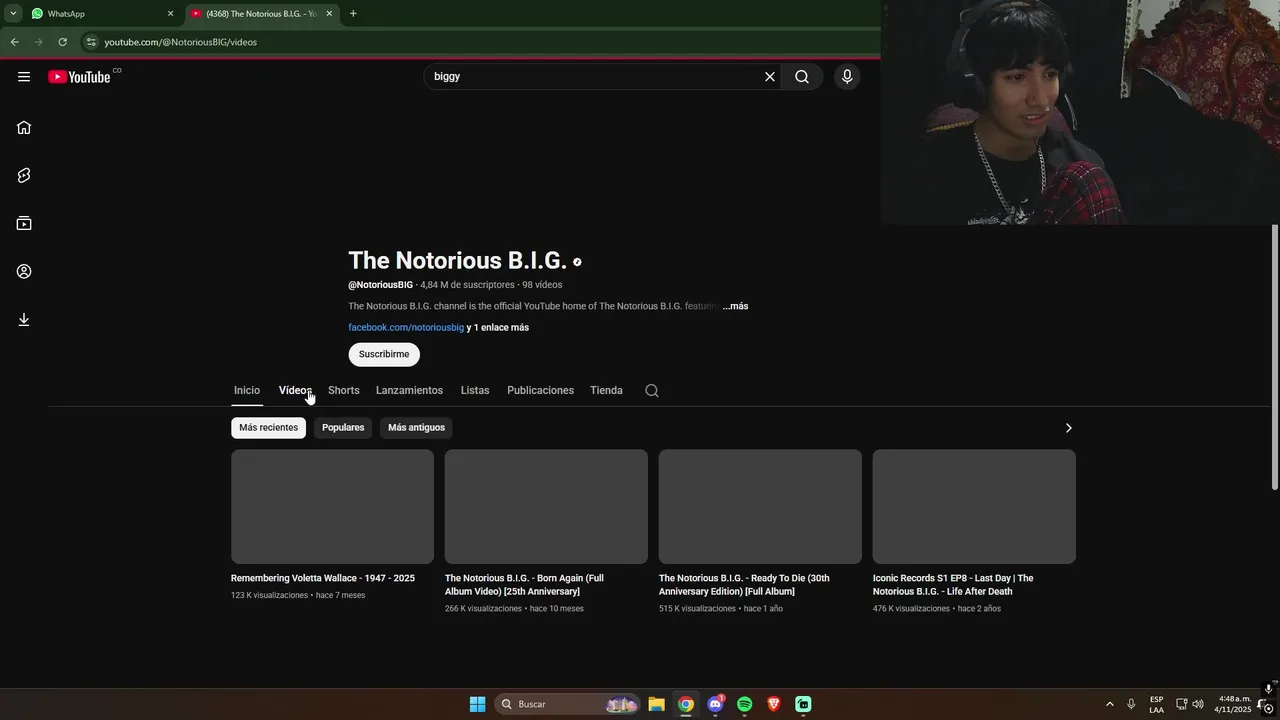The width and height of the screenshot is (1280, 720).
Task: Go back with the browser back arrow
Action: point(14,42)
